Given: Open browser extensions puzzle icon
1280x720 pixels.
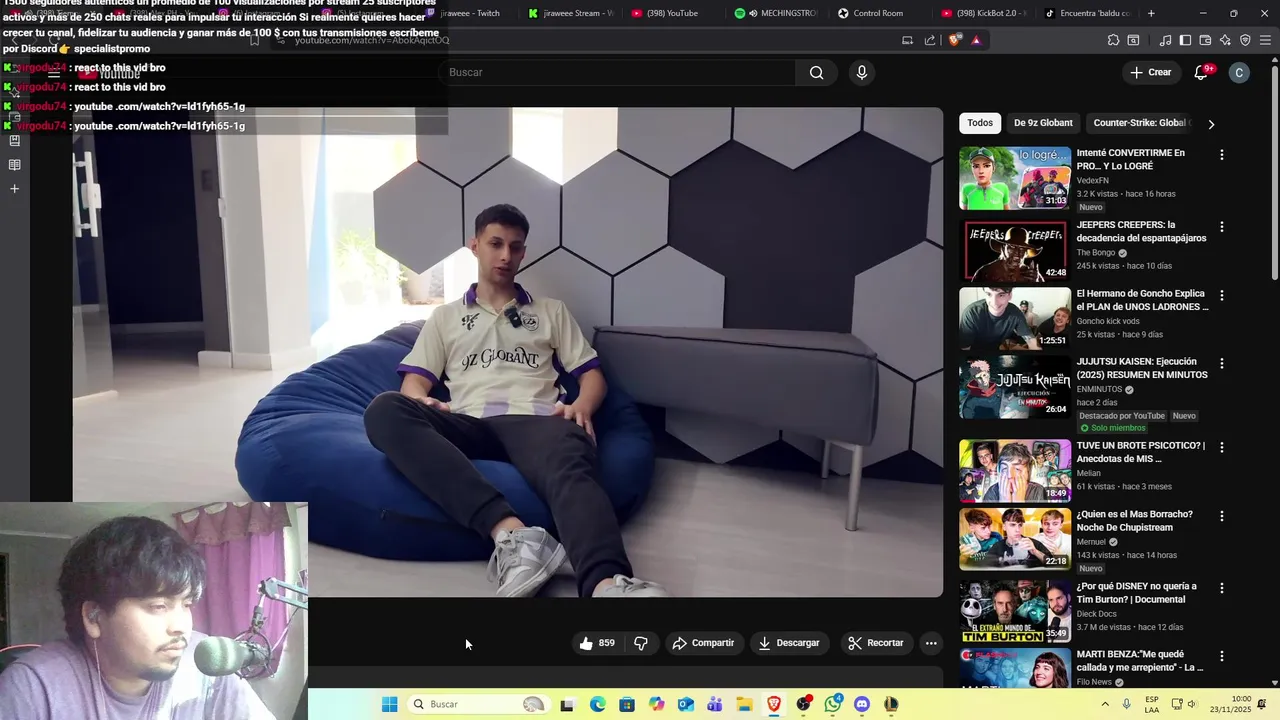Looking at the screenshot, I should (x=1113, y=40).
